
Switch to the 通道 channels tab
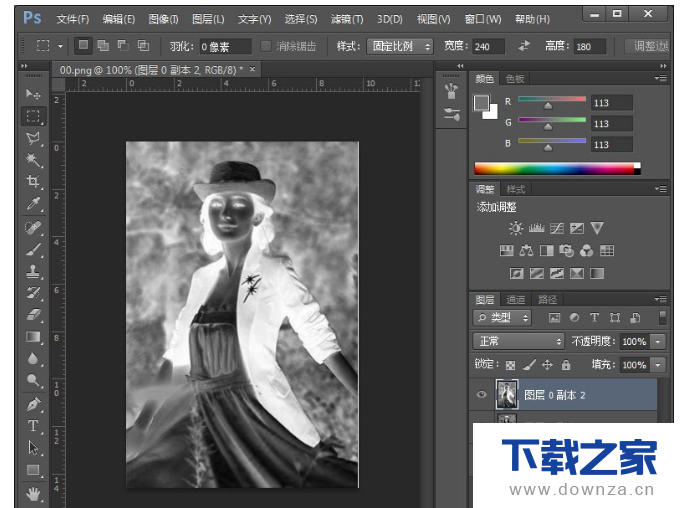[x=516, y=299]
